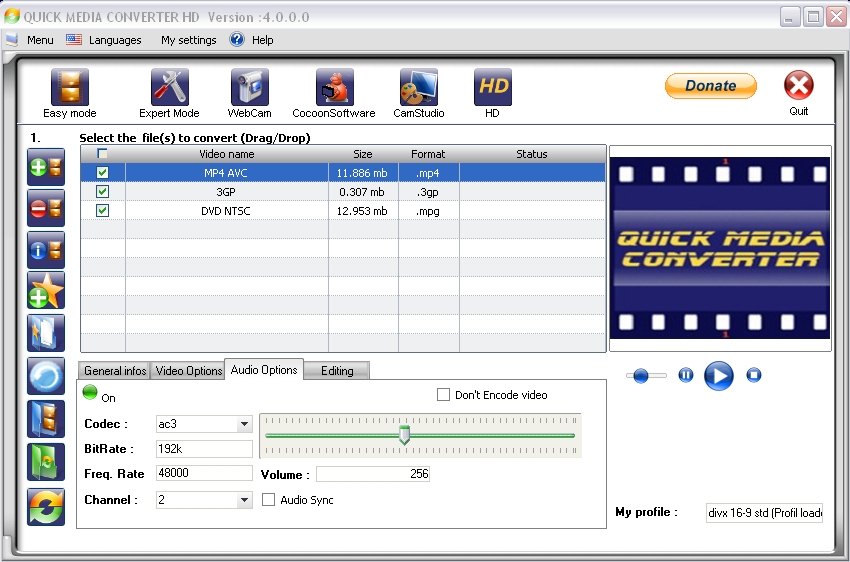Toggle the select-all header checkbox
The height and width of the screenshot is (562, 850).
click(x=102, y=153)
